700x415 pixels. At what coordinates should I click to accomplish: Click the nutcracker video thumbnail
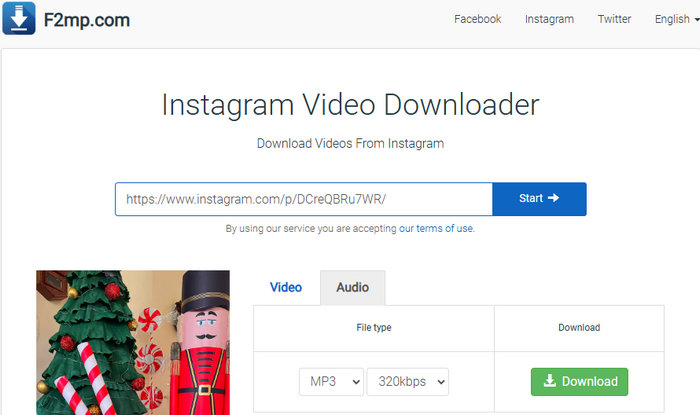click(x=133, y=343)
